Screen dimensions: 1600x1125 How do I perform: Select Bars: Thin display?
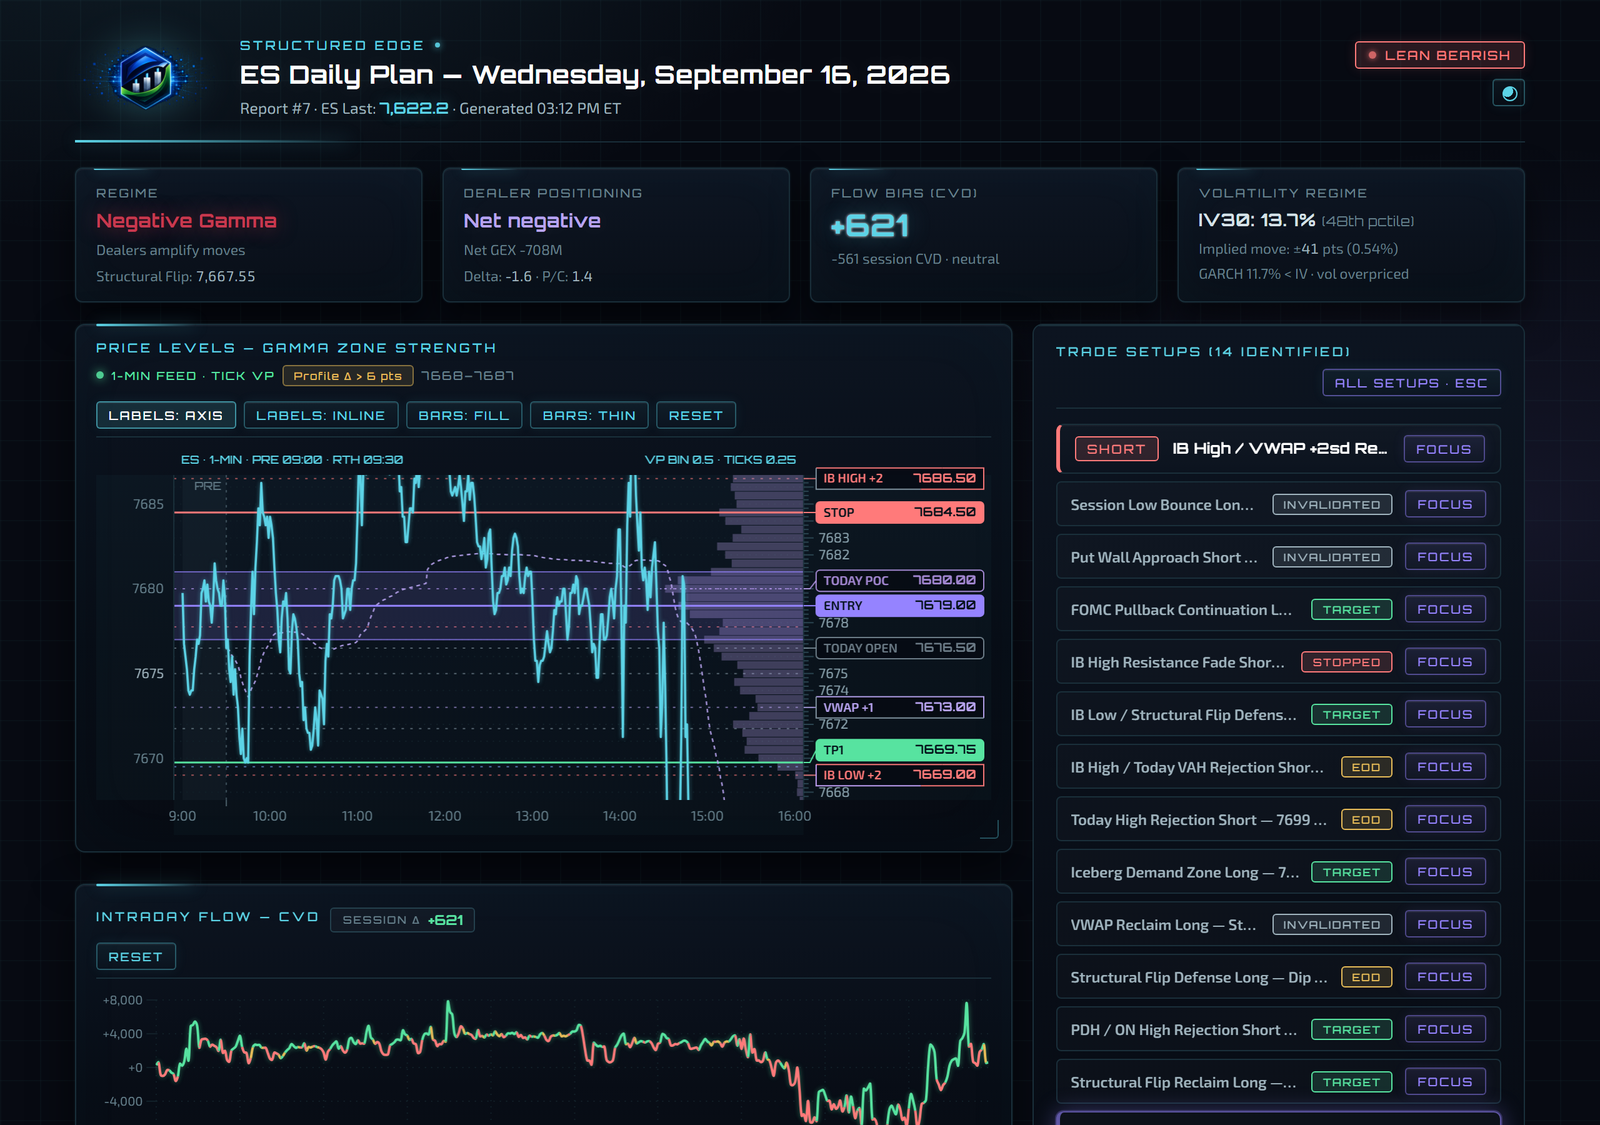(589, 416)
